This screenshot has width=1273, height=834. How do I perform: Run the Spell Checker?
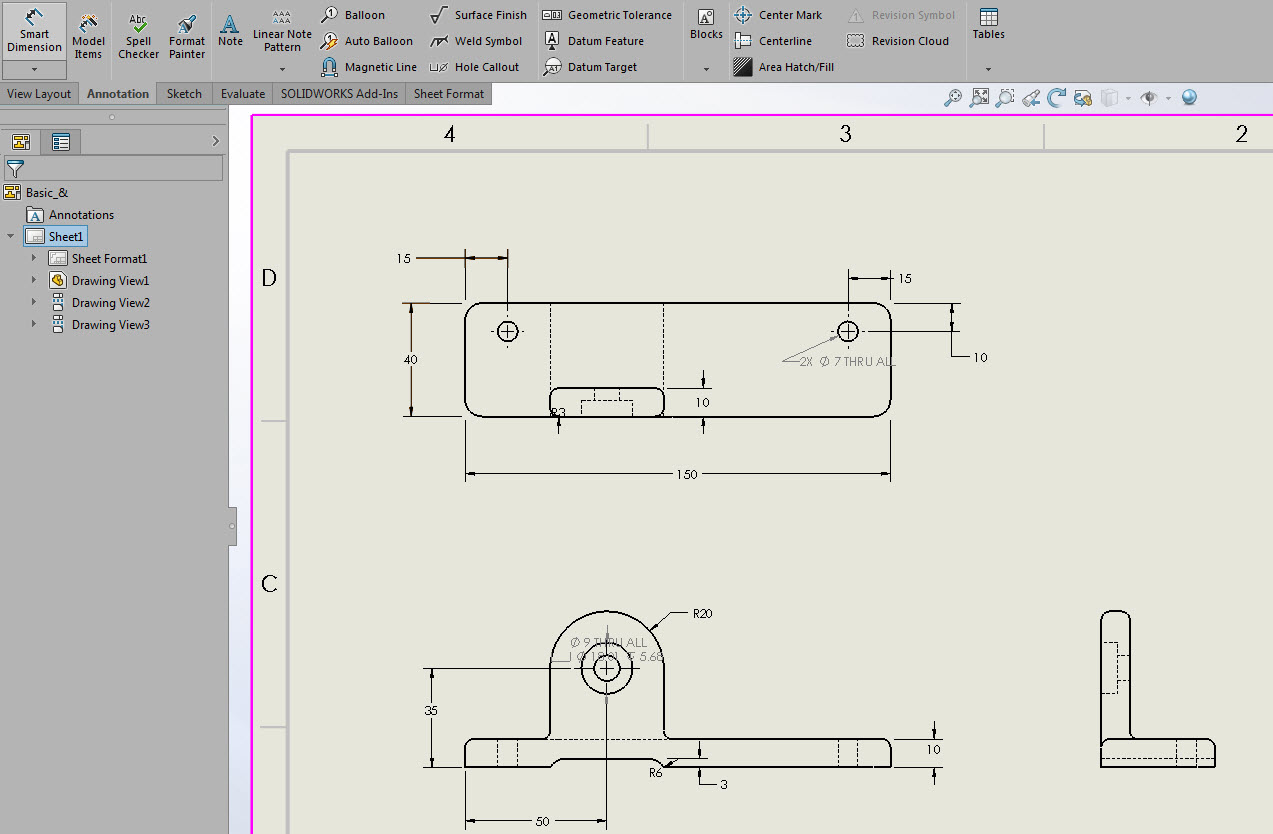[x=138, y=36]
